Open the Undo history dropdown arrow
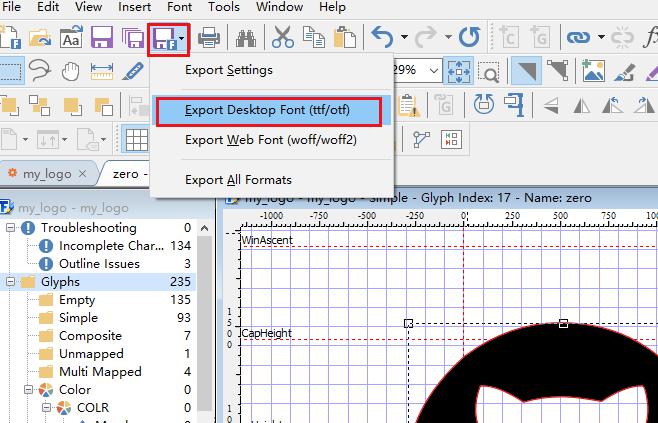Image resolution: width=658 pixels, height=423 pixels. (404, 38)
